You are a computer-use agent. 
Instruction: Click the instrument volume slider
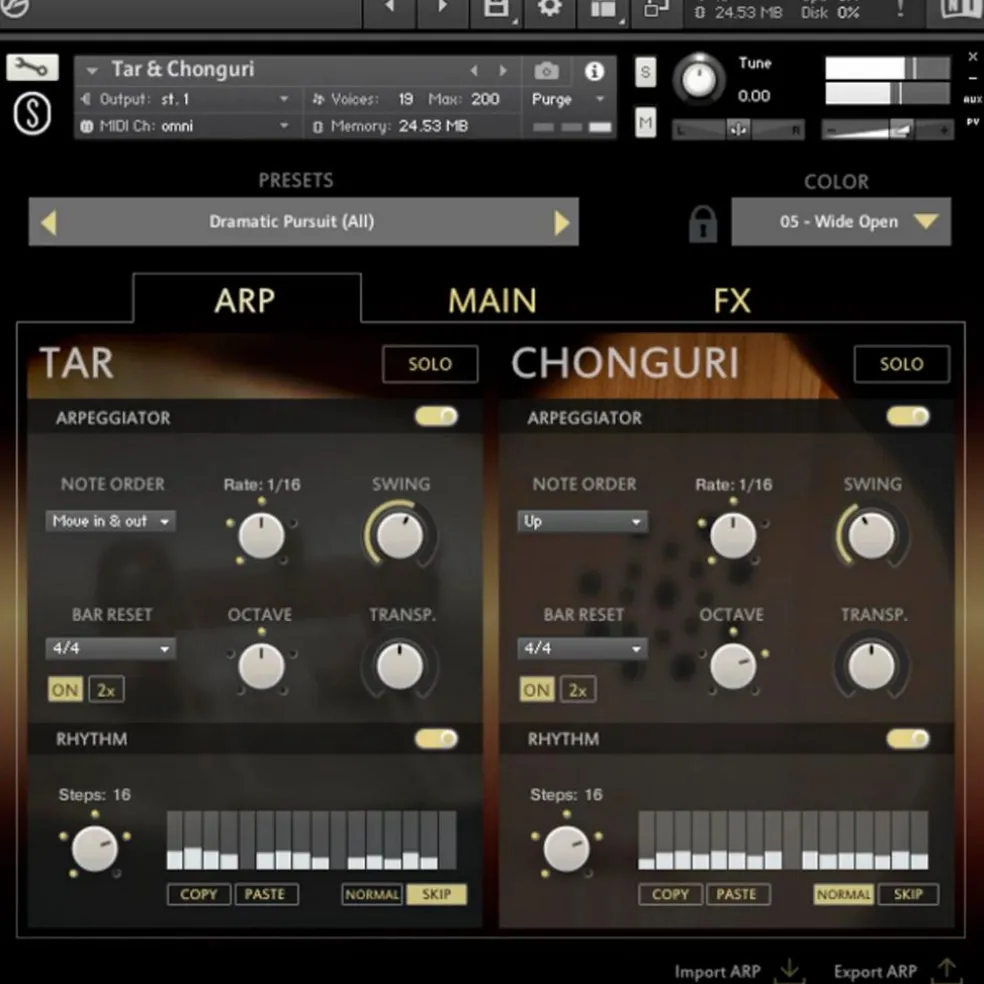887,131
